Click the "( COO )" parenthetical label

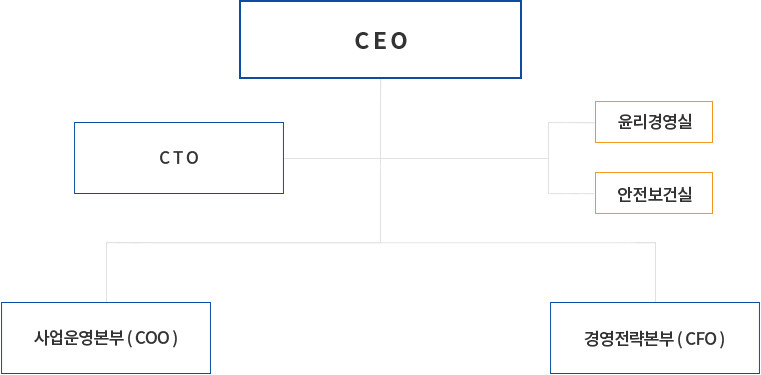click(152, 339)
